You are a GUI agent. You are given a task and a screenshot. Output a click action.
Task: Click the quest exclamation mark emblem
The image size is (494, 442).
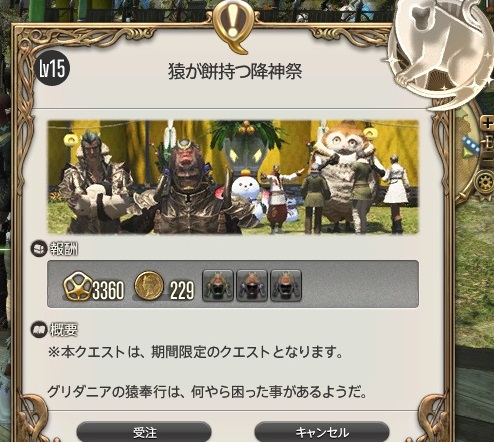(x=234, y=25)
